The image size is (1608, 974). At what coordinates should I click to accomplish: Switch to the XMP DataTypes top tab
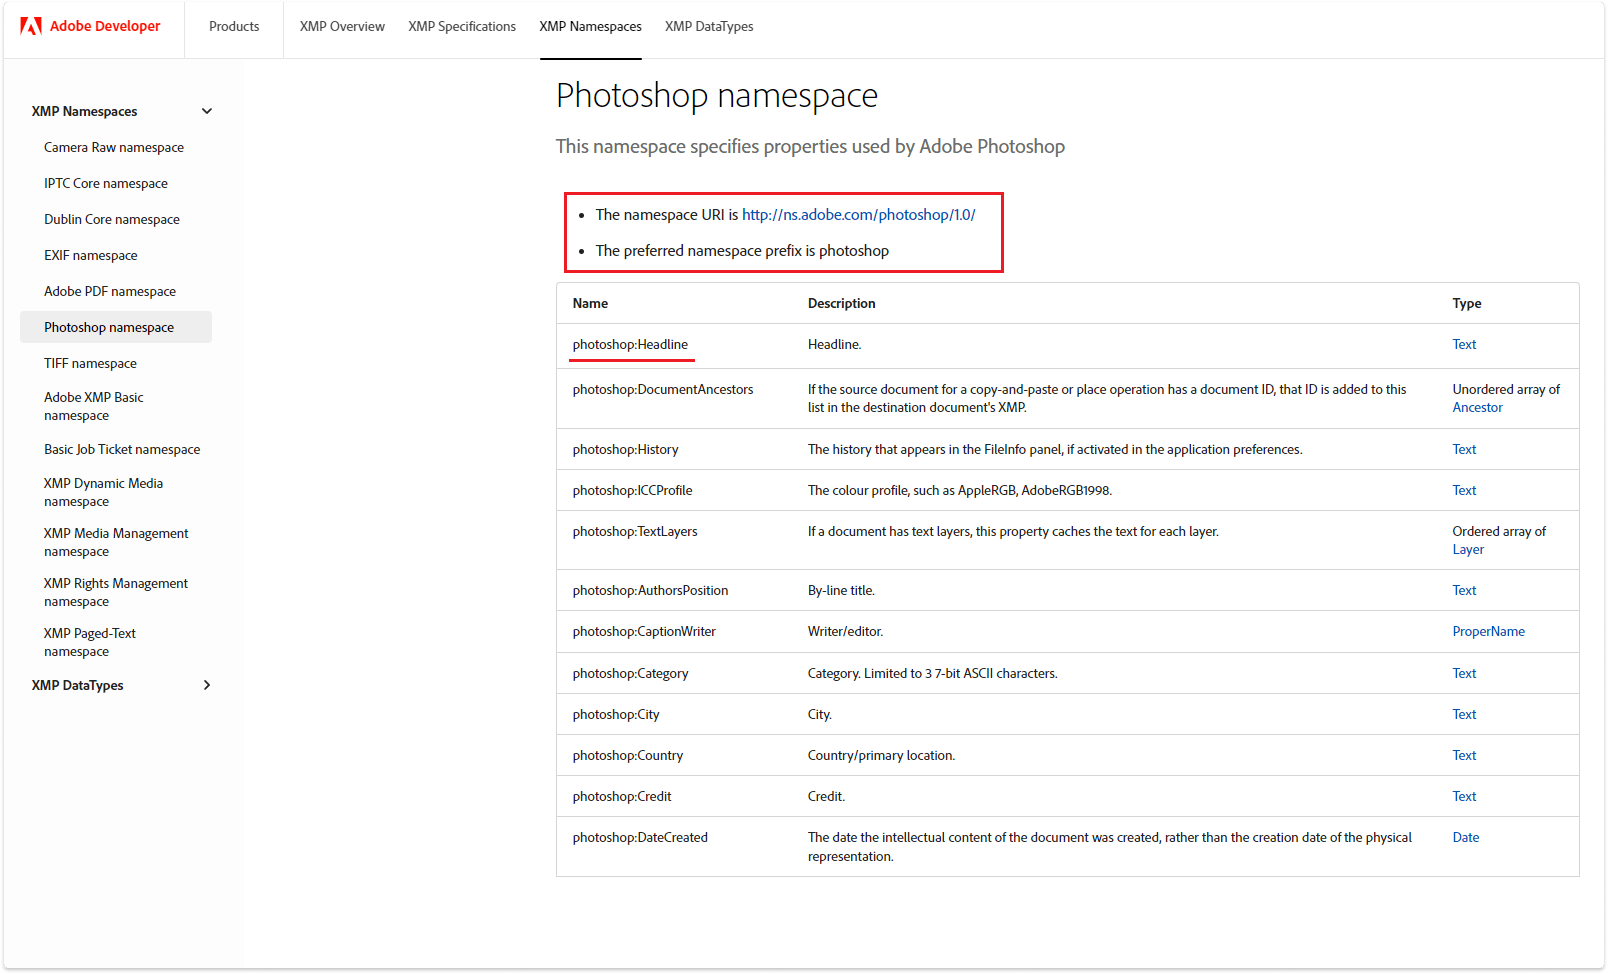tap(709, 26)
